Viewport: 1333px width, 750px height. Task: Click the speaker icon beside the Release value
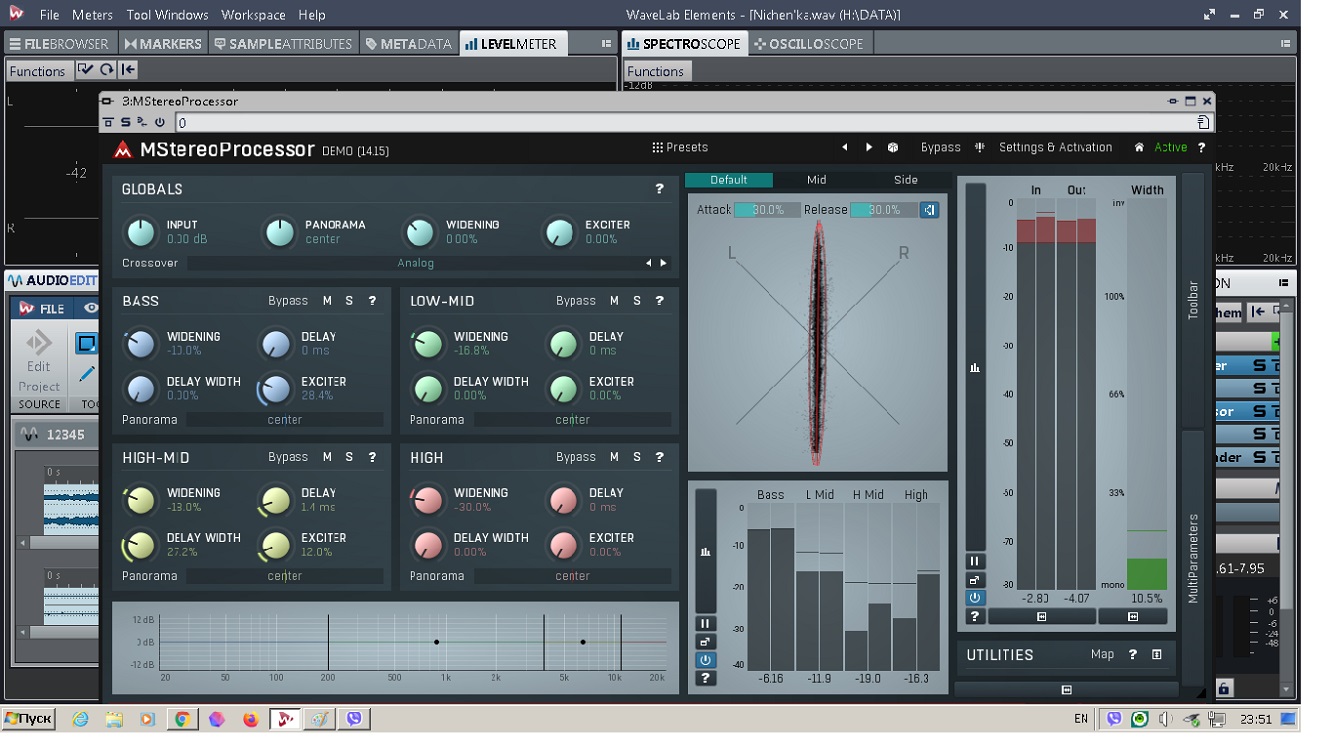point(930,210)
